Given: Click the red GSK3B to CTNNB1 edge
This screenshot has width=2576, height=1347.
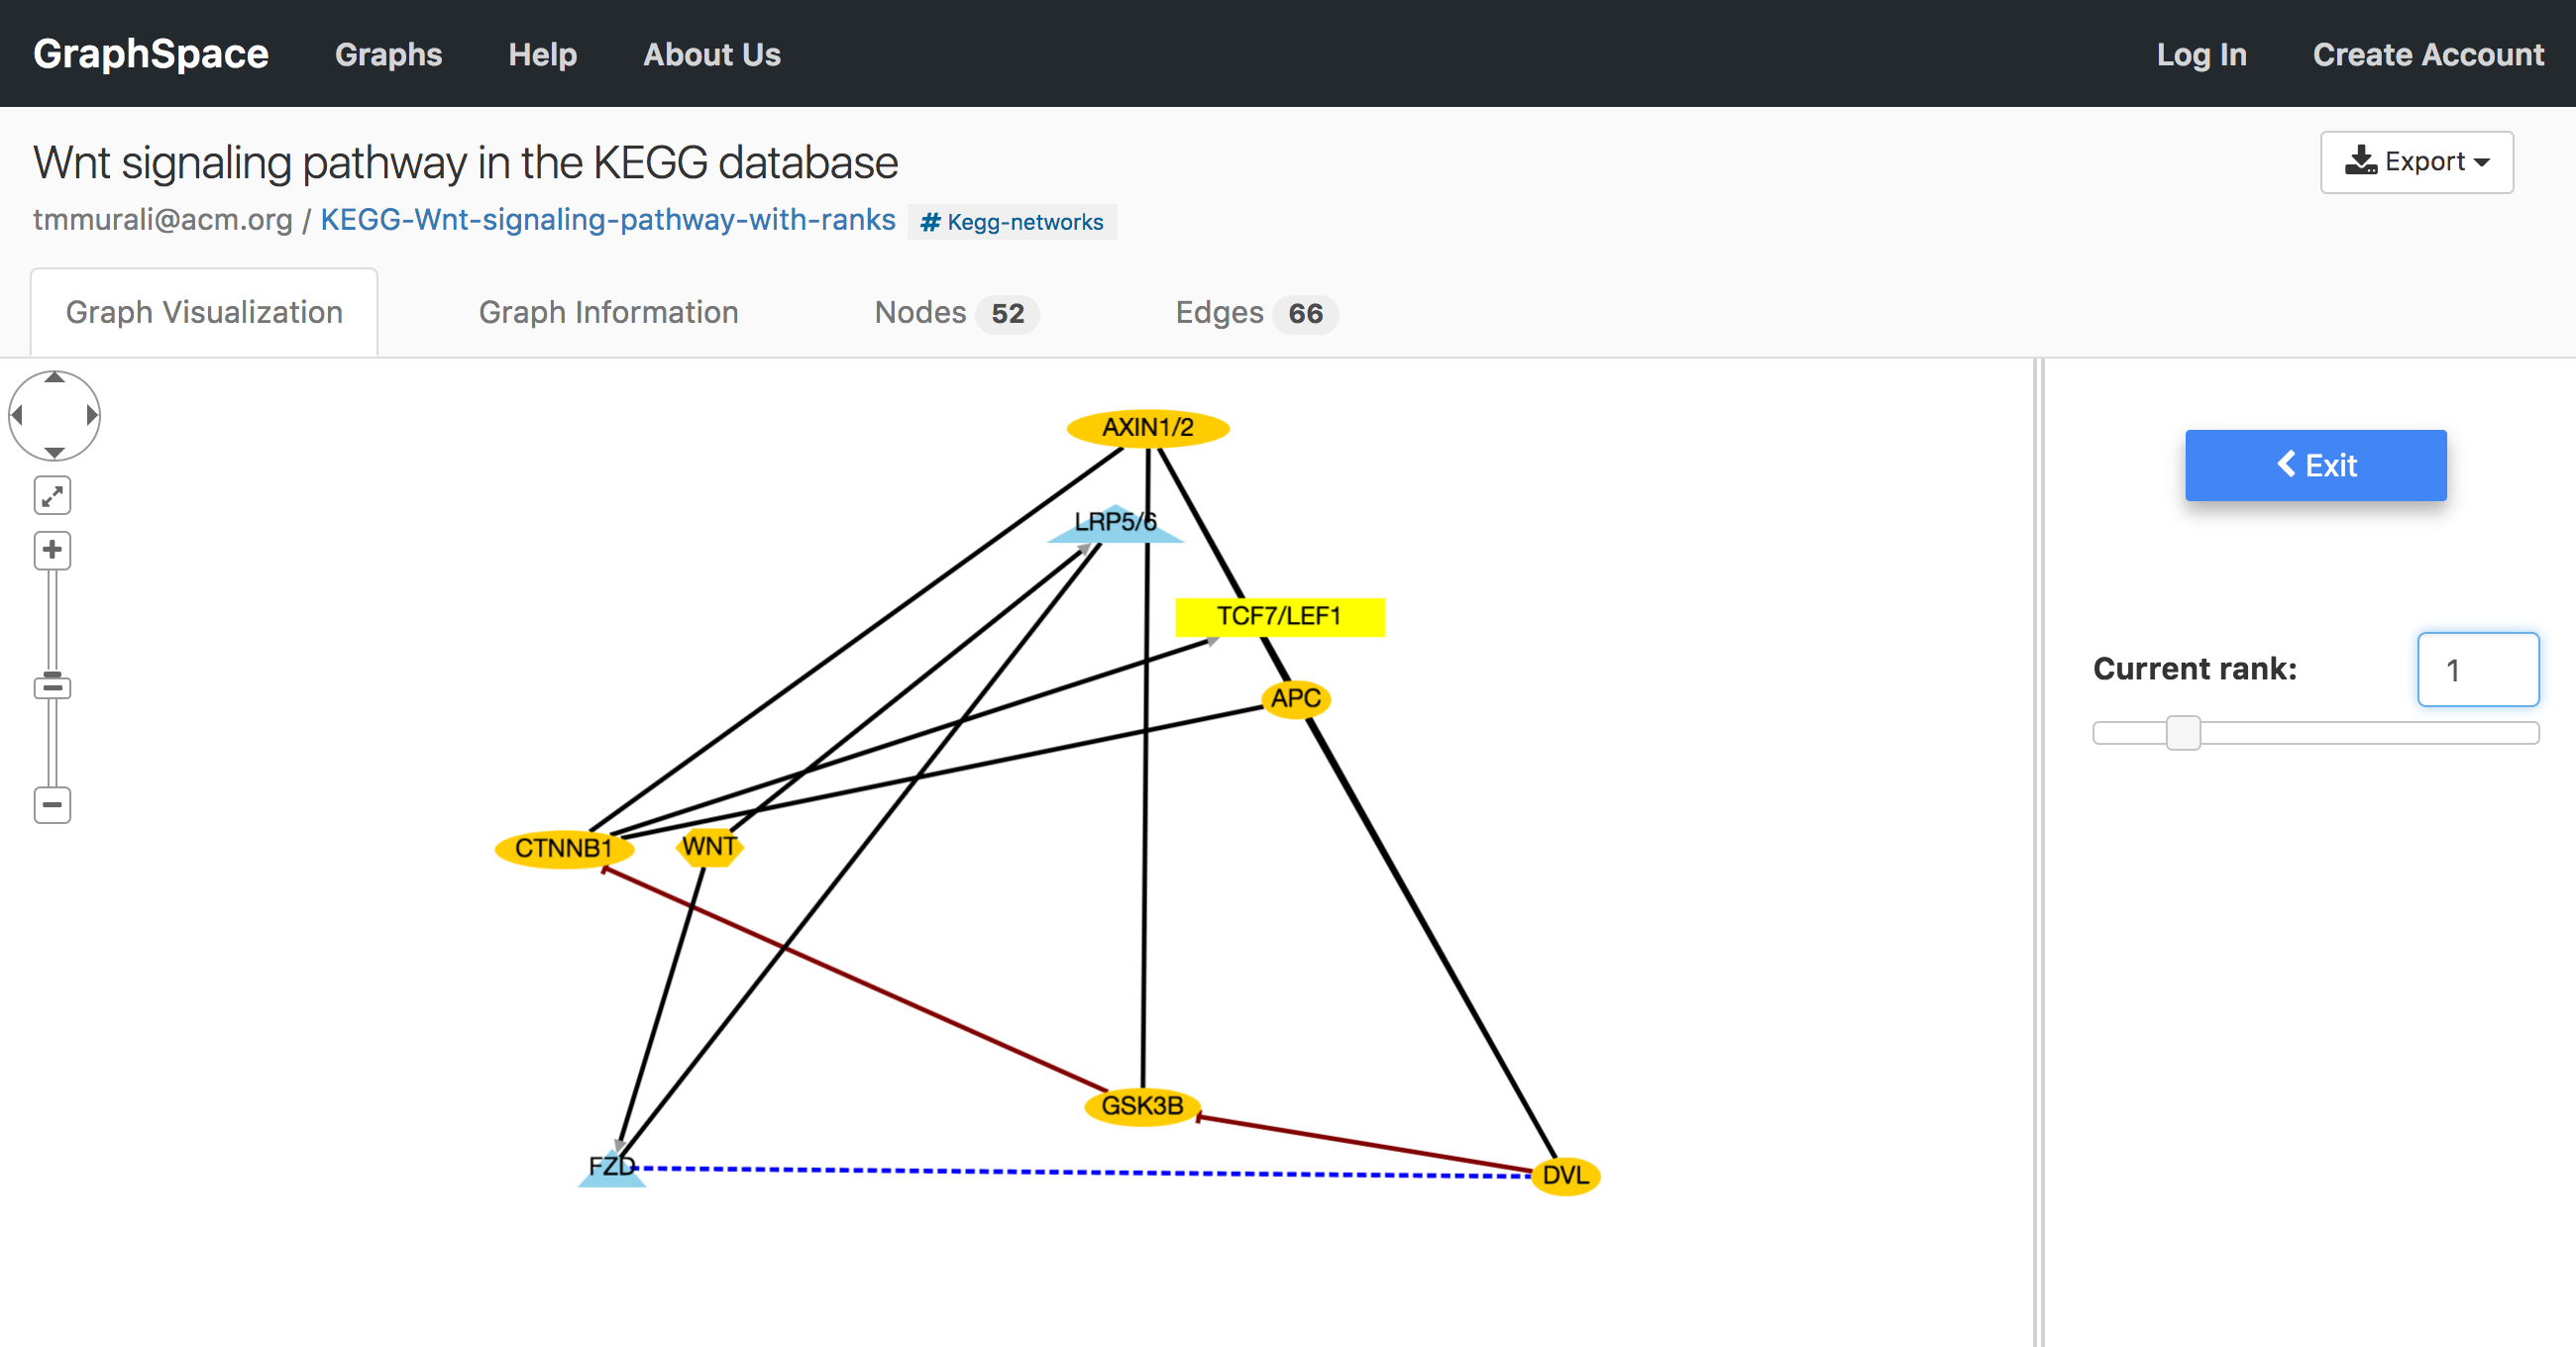Looking at the screenshot, I should (x=856, y=981).
